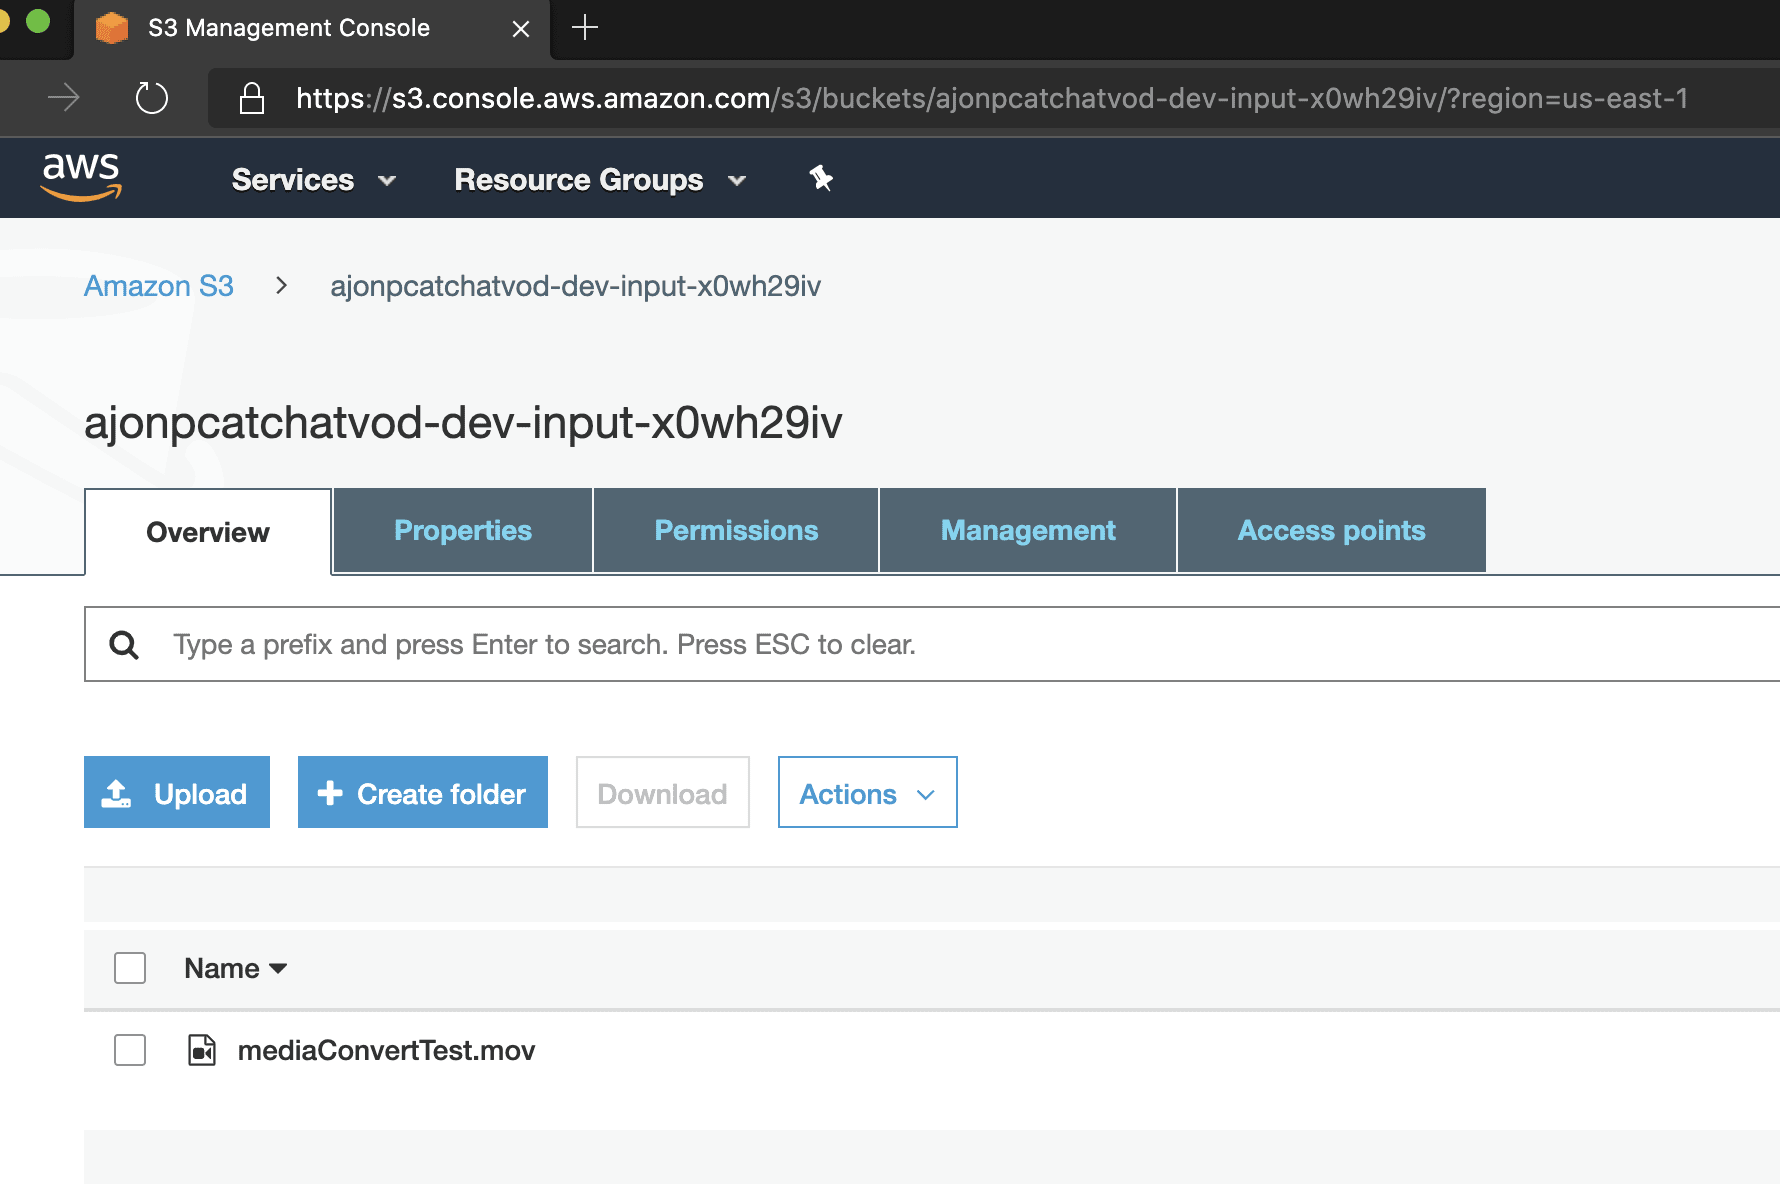Click the S3 favicon on the tab

tap(112, 28)
